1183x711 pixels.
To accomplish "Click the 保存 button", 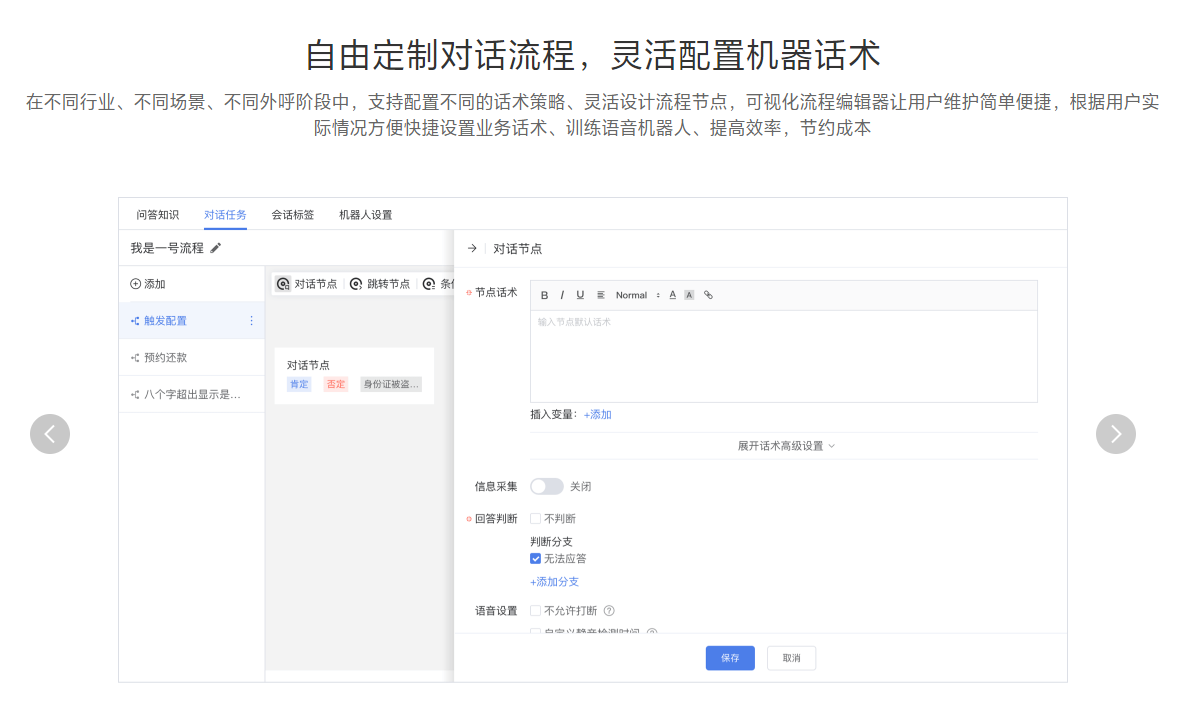I will click(729, 658).
